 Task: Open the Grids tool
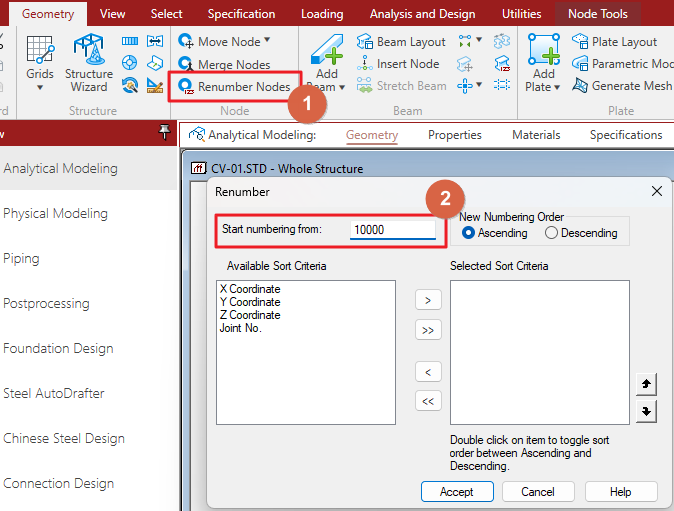[40, 50]
